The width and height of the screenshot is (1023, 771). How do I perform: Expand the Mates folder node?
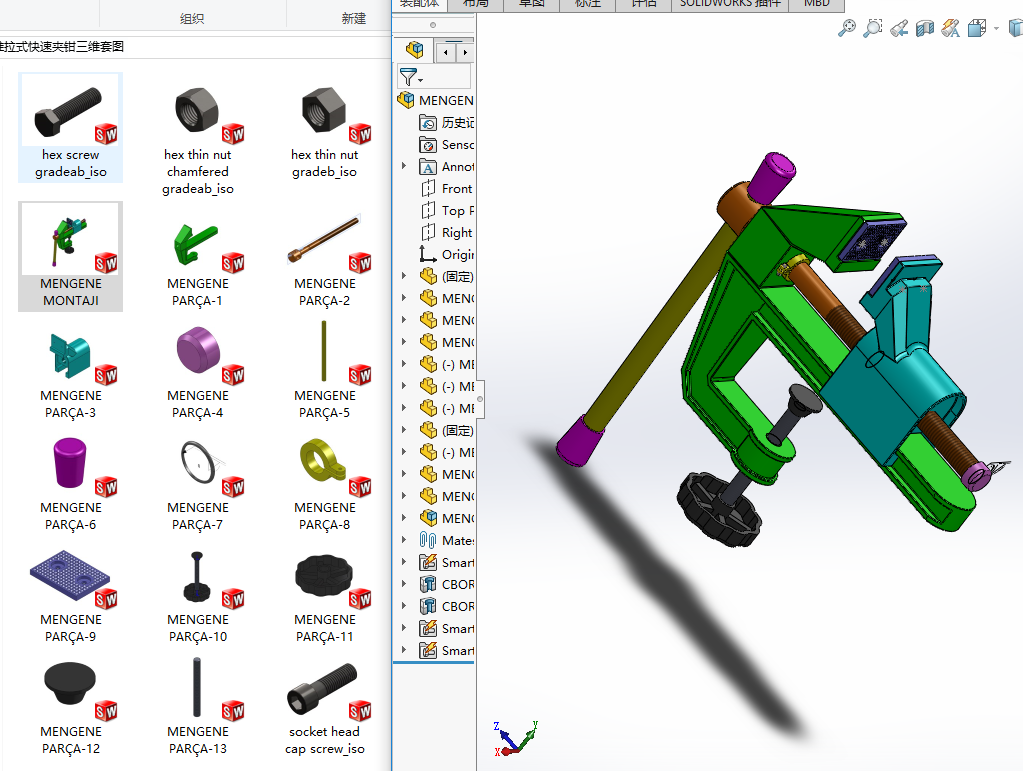(404, 540)
